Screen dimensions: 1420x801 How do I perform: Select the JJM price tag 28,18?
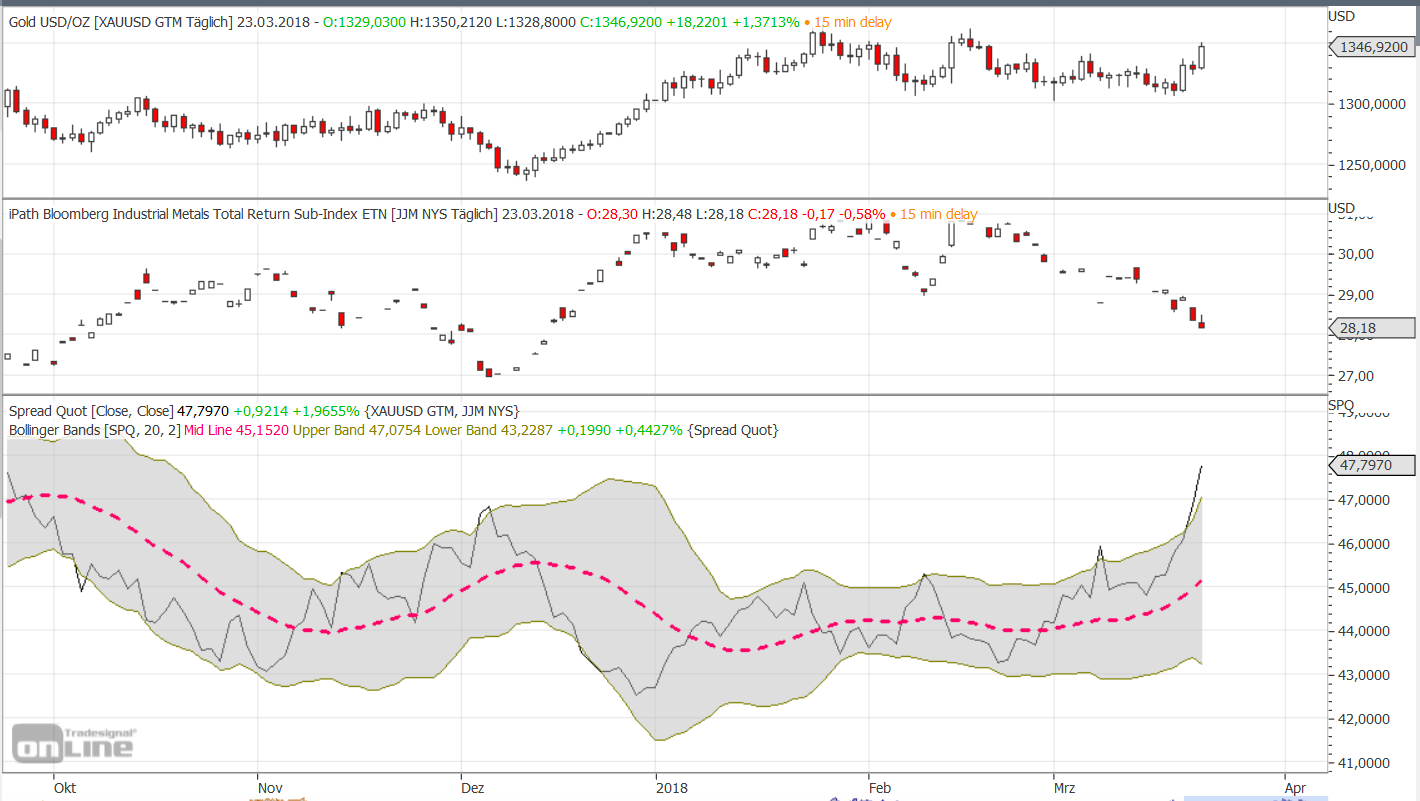tap(1374, 328)
